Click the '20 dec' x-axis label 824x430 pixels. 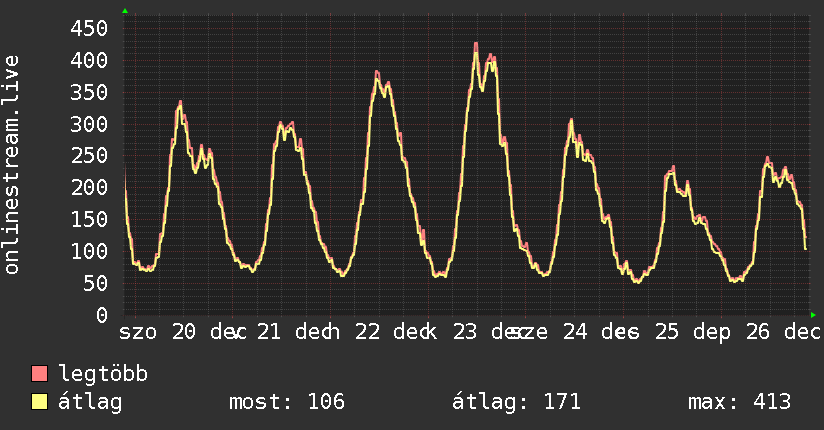click(209, 332)
